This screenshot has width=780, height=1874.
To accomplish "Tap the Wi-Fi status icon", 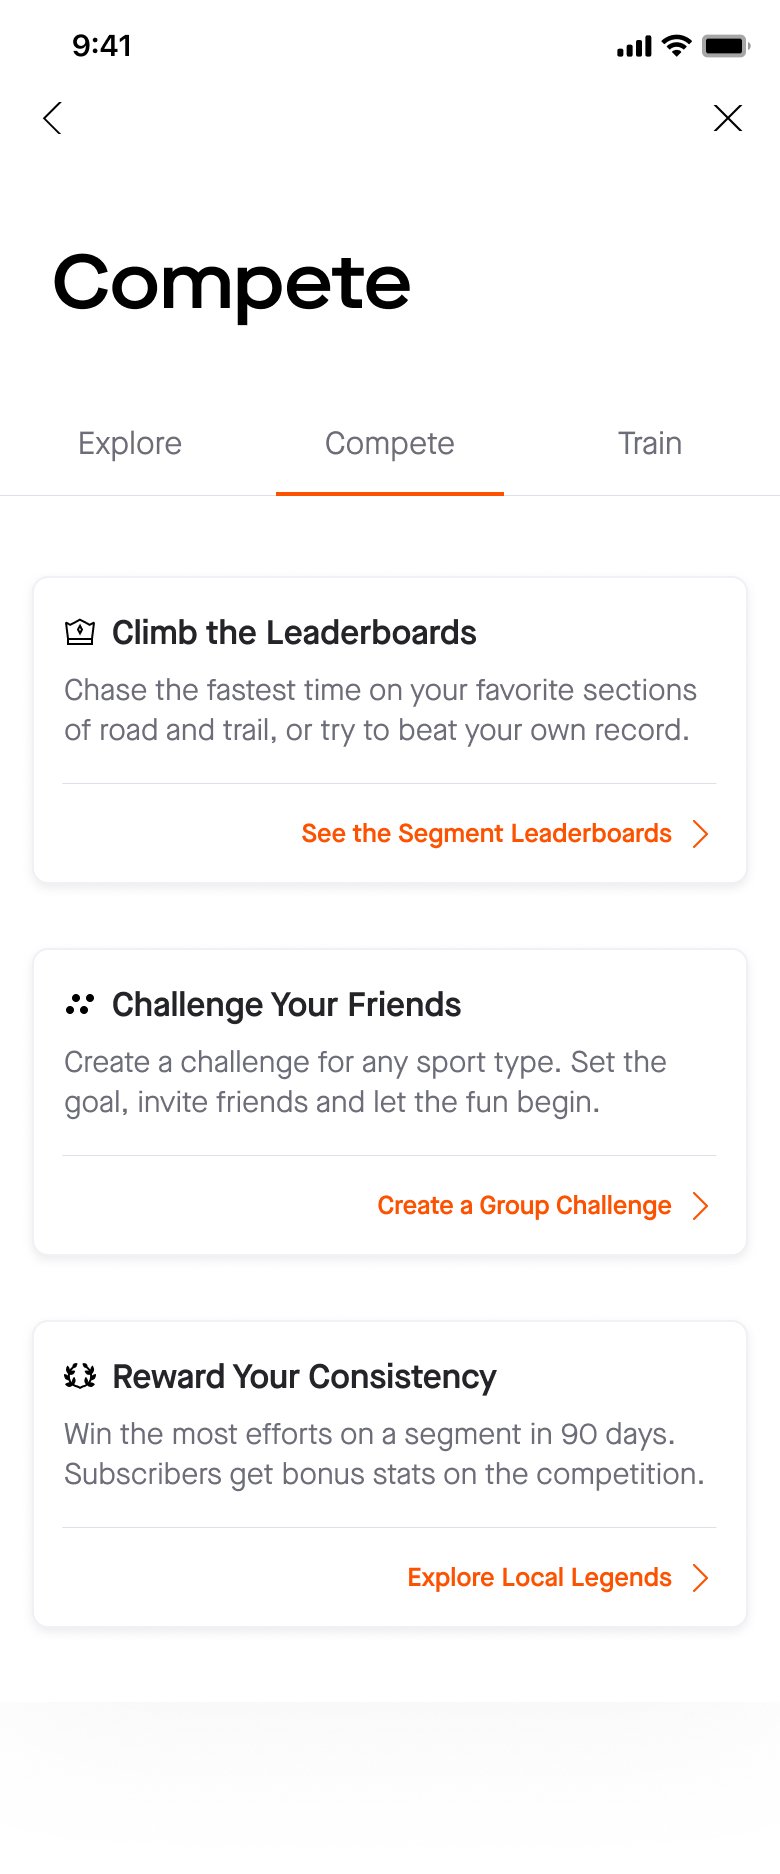I will pyautogui.click(x=677, y=46).
